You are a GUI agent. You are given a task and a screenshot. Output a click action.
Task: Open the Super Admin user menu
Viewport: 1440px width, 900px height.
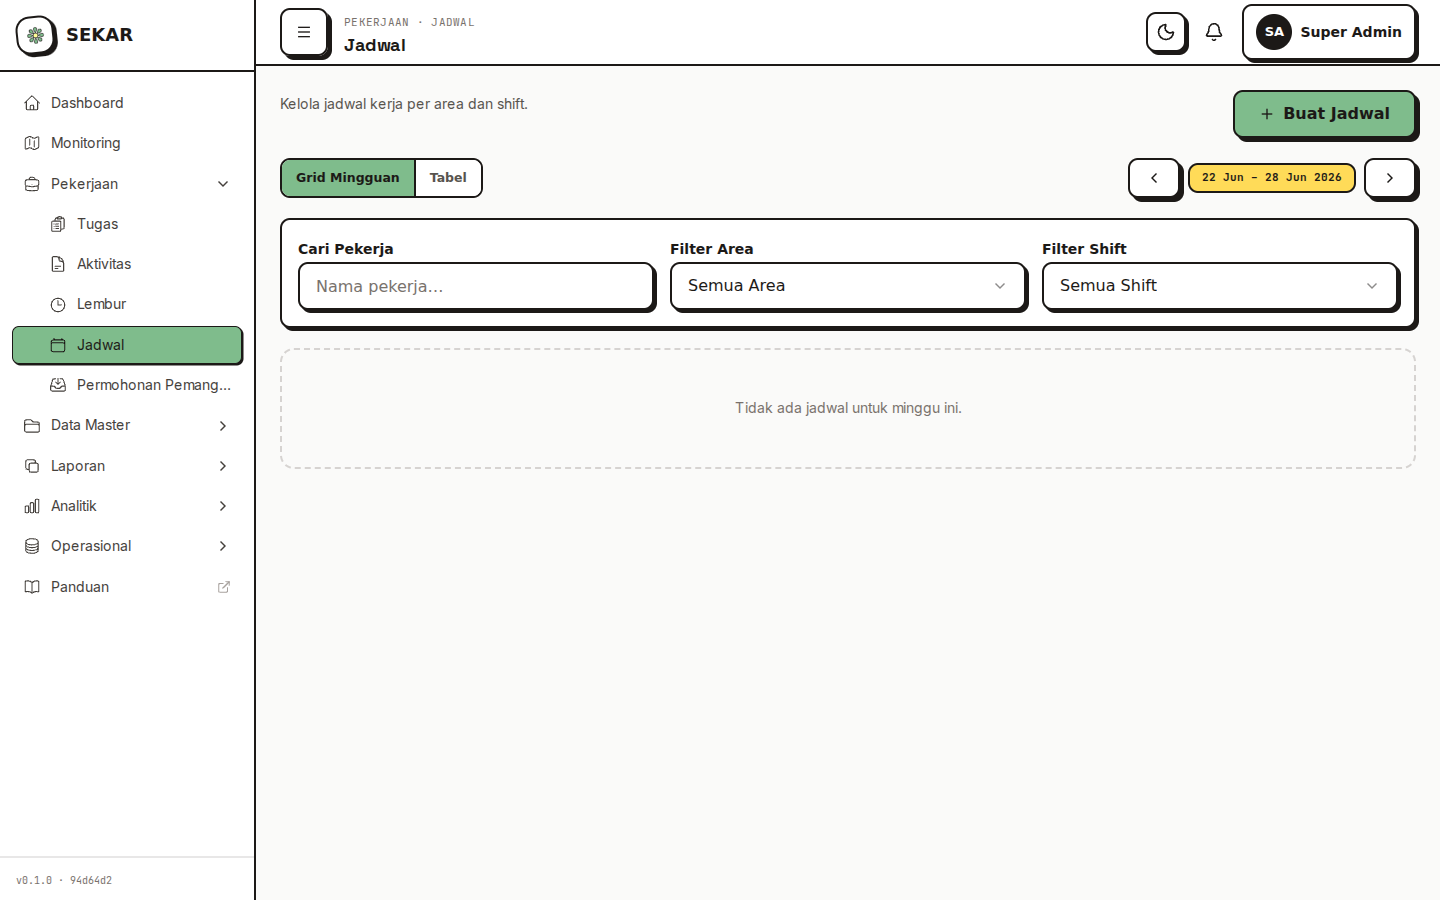click(x=1329, y=32)
